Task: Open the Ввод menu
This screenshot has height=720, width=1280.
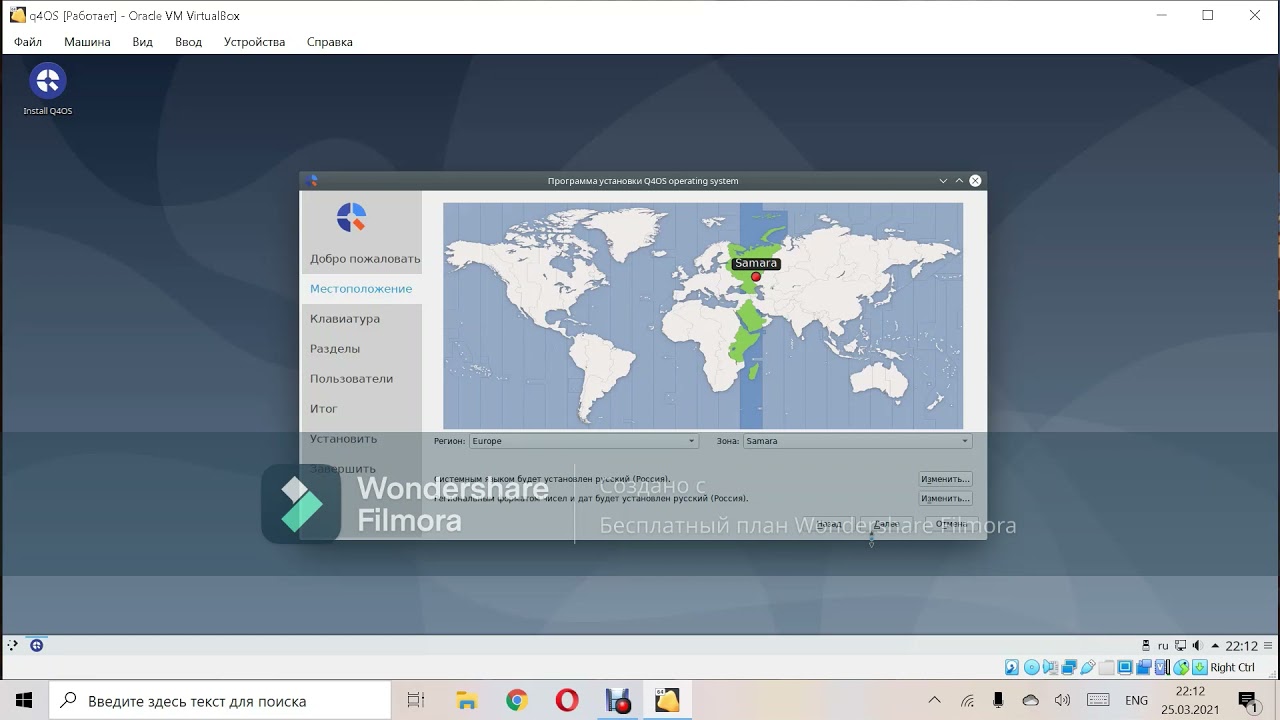Action: pyautogui.click(x=188, y=42)
